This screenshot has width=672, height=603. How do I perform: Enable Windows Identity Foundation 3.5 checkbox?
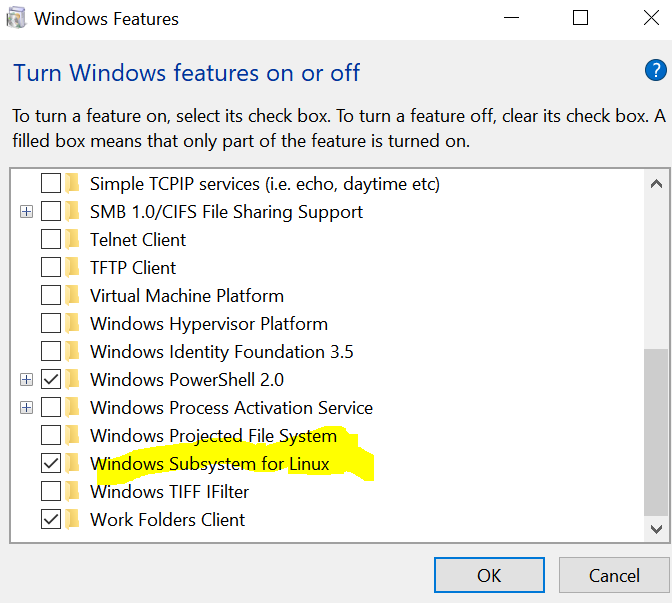[51, 351]
